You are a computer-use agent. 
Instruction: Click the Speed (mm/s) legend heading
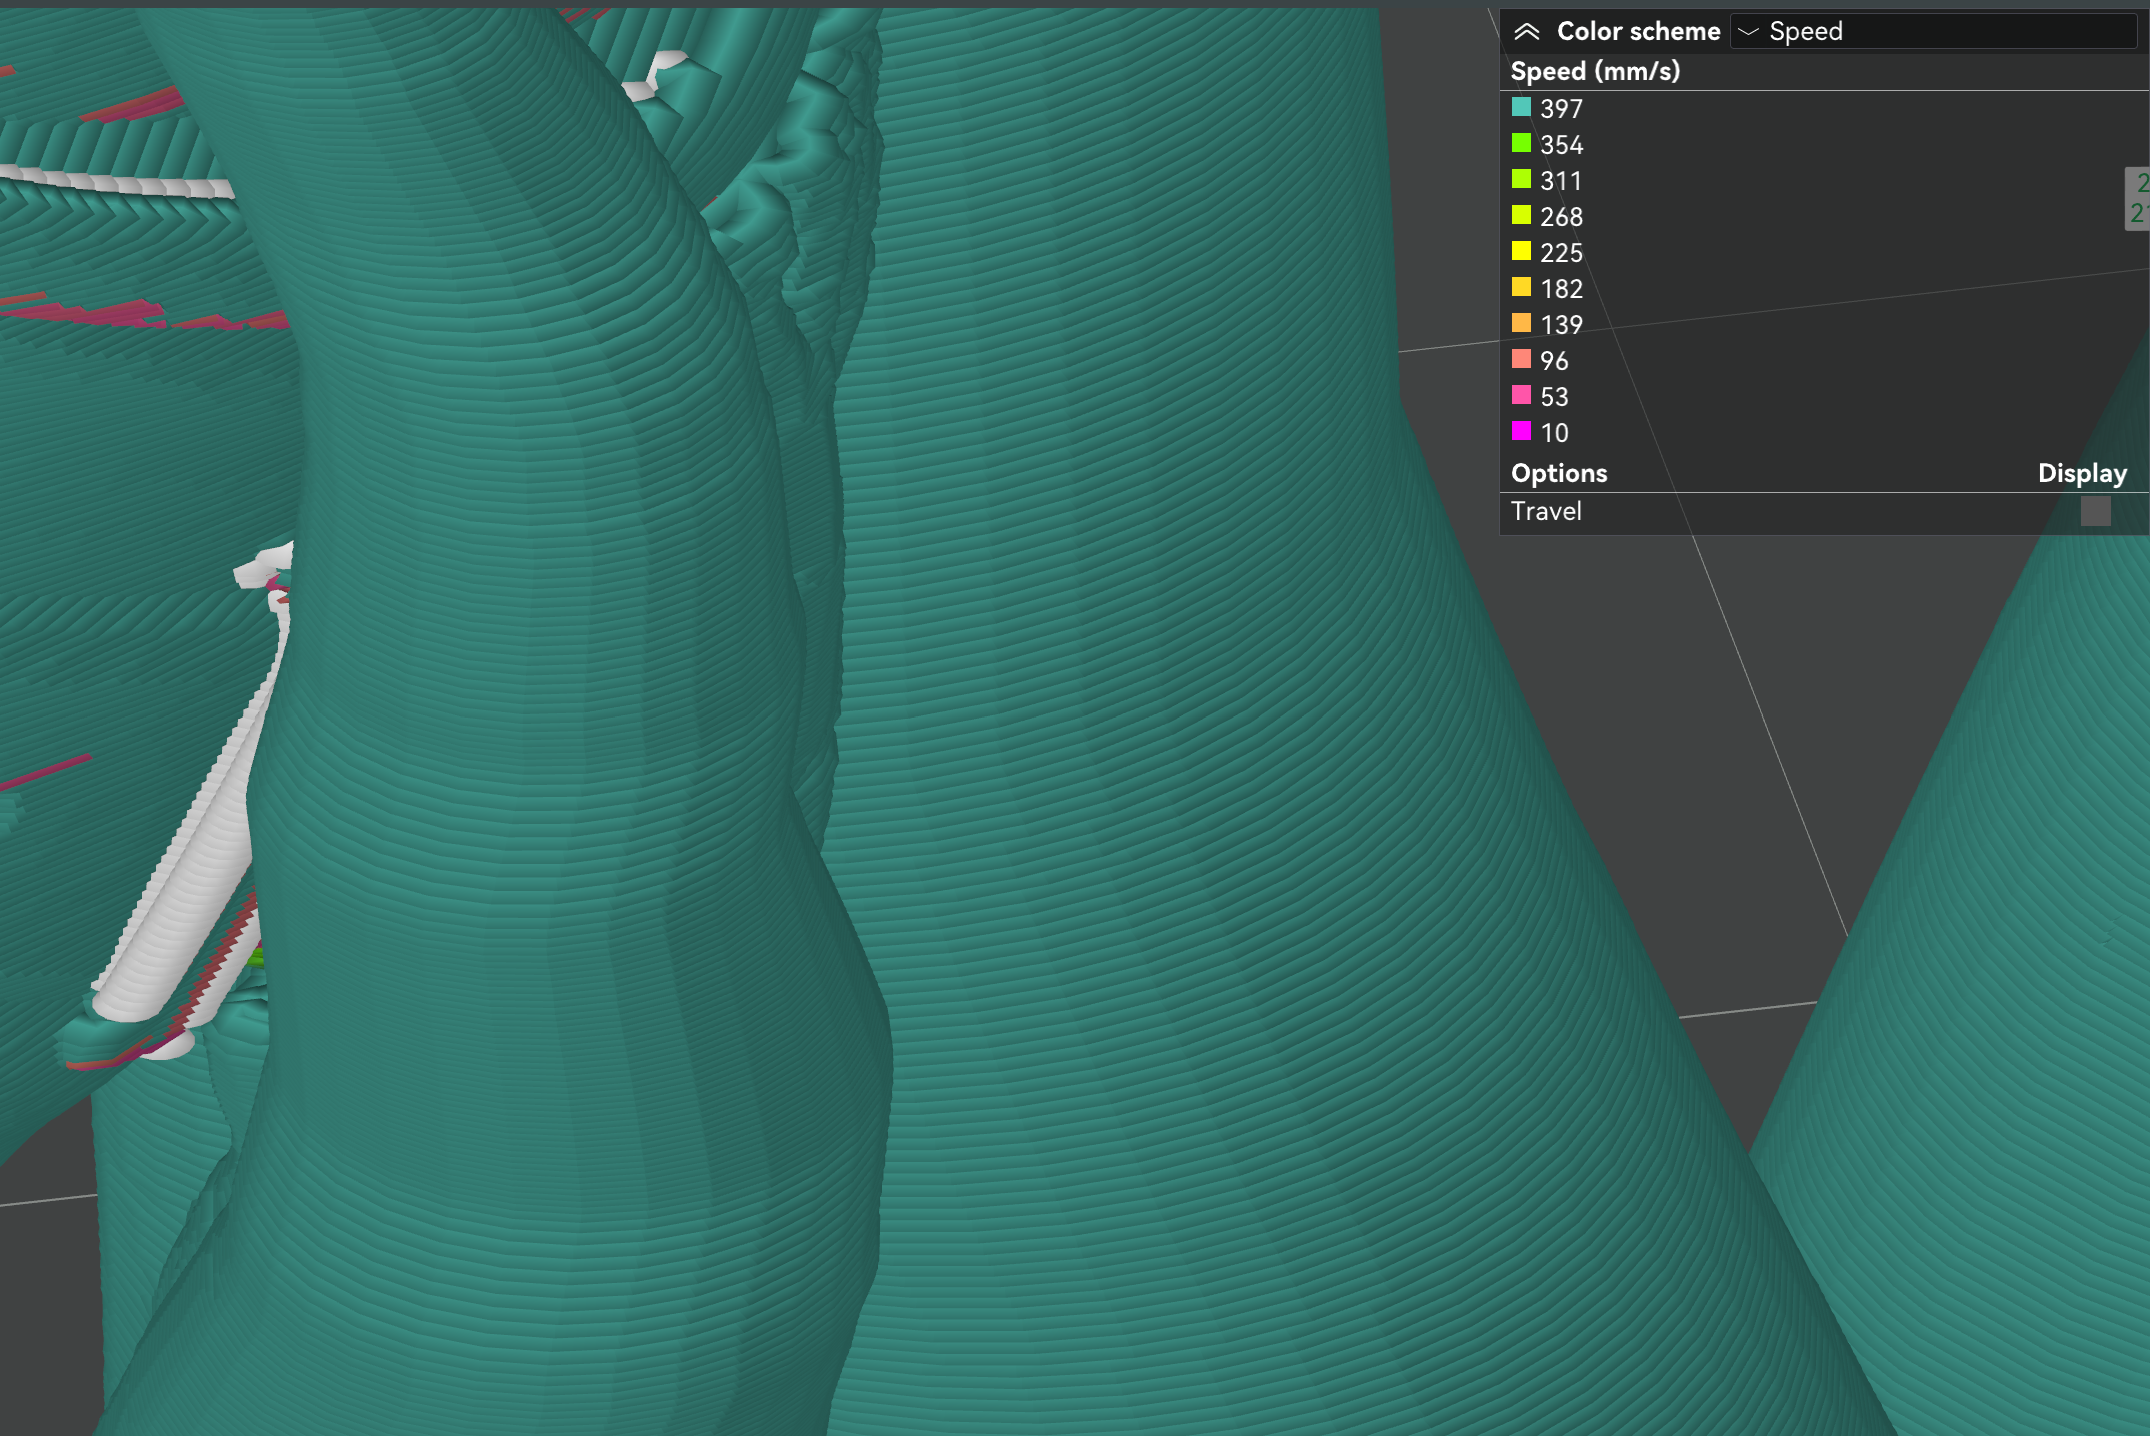coord(1595,70)
